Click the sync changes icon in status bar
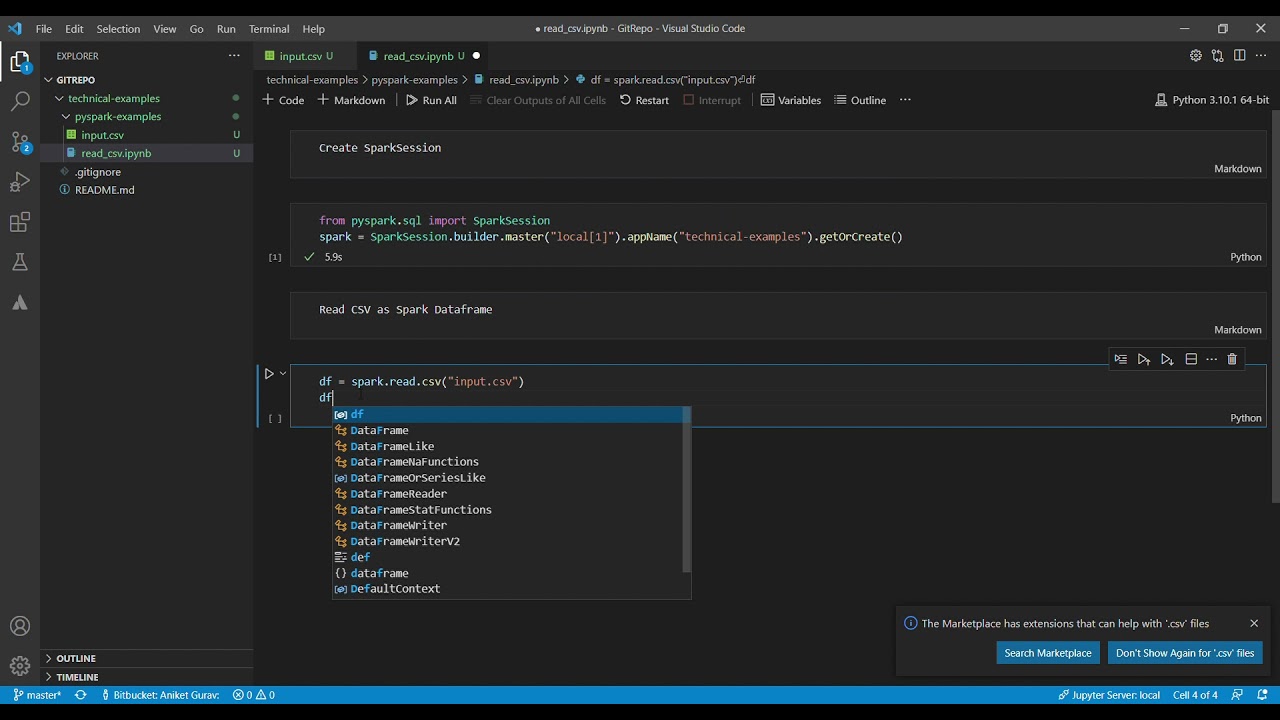Screen dimensions: 1280x720 (80, 695)
